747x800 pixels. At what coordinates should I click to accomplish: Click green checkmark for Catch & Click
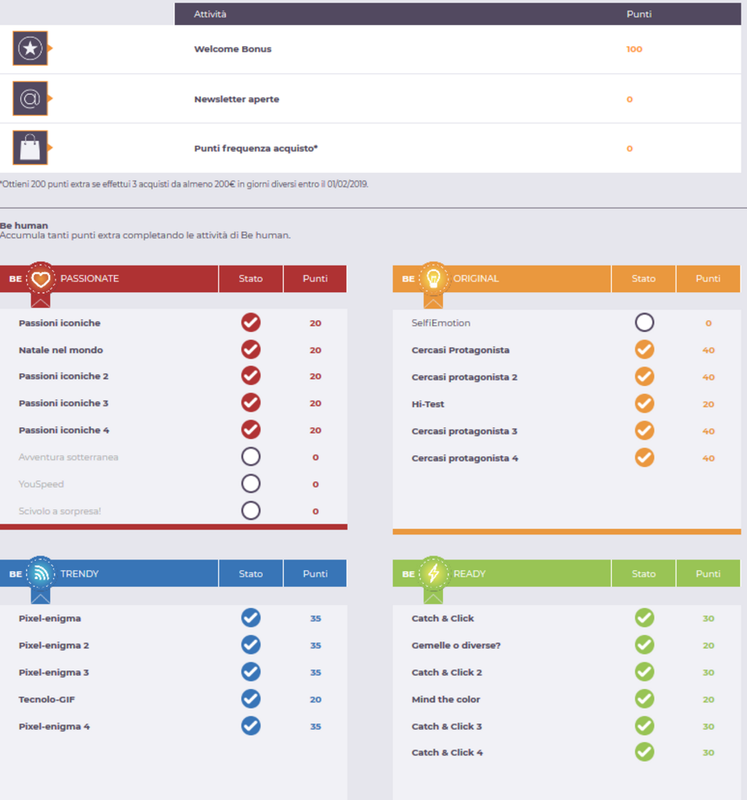pos(644,618)
